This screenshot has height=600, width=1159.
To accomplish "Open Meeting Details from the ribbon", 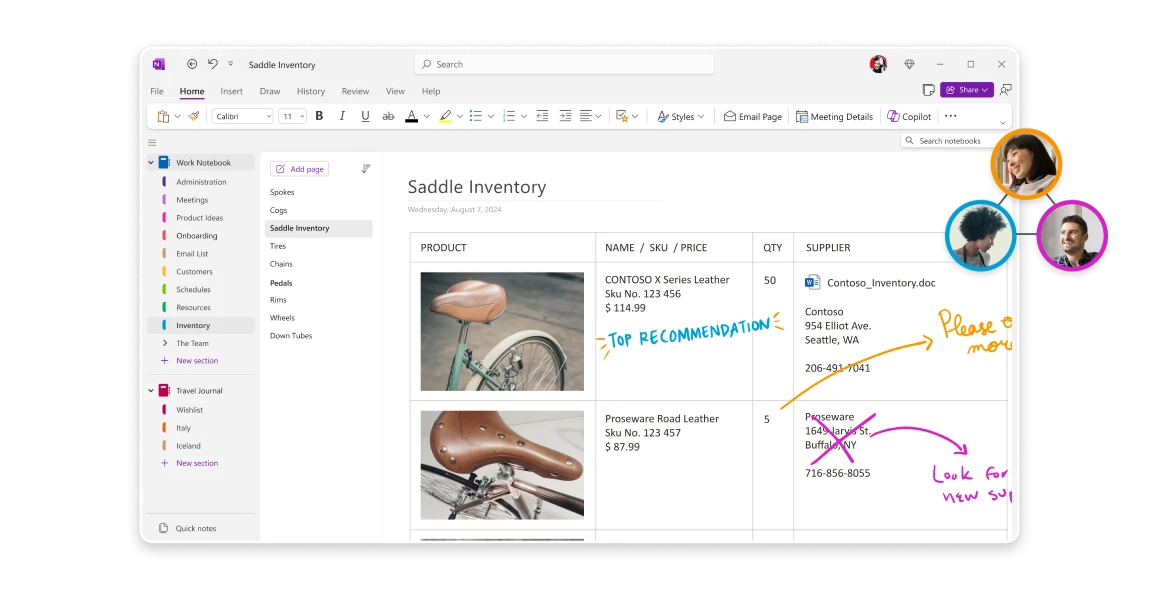I will click(x=834, y=116).
